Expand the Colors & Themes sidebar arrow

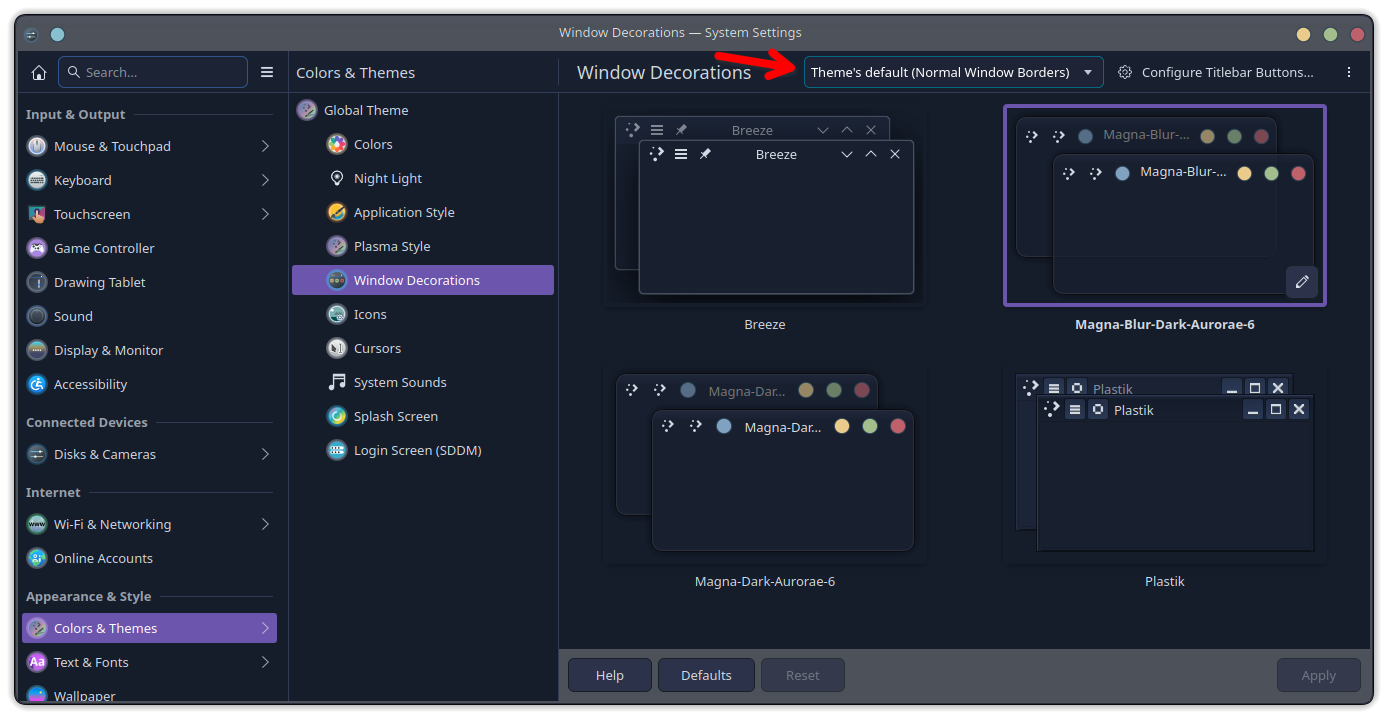(x=265, y=628)
